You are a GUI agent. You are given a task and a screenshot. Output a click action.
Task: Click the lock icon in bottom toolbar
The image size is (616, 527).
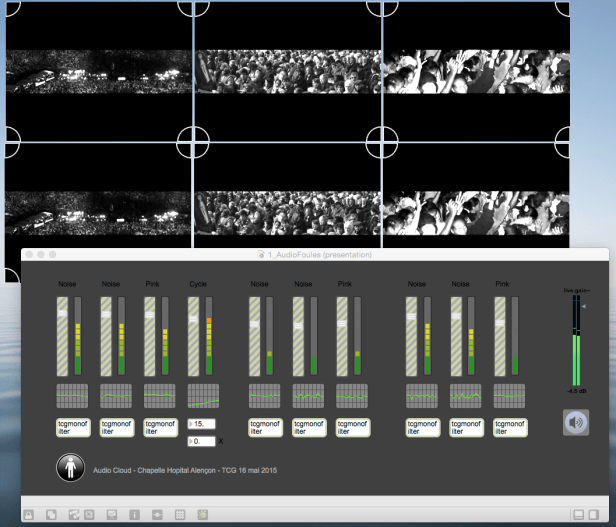coord(28,514)
